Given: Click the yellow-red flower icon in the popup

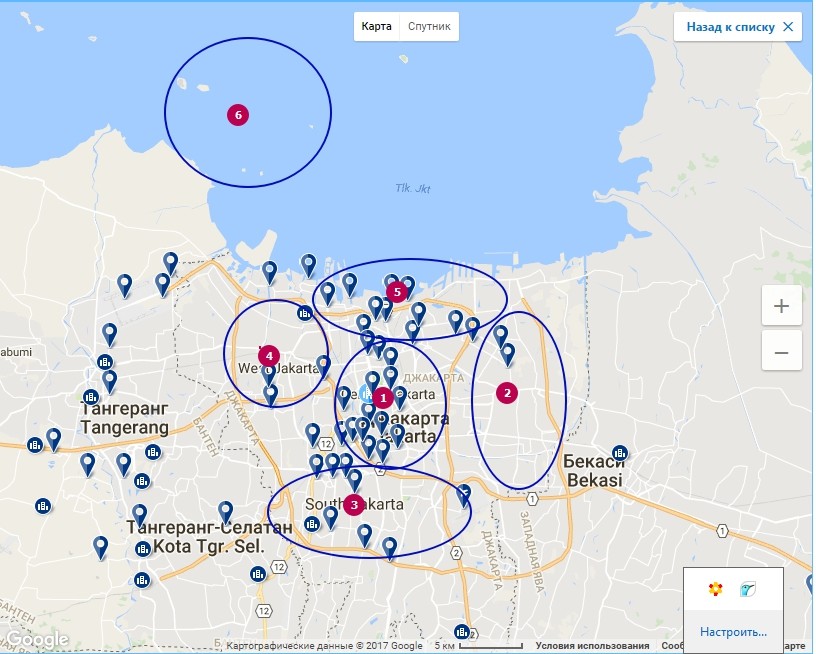Looking at the screenshot, I should pyautogui.click(x=715, y=590).
